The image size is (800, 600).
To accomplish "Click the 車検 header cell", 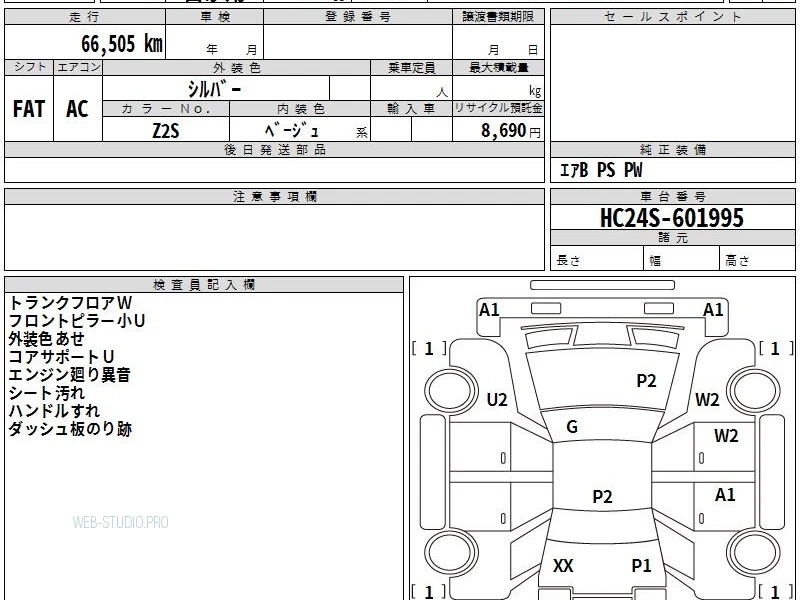I will pyautogui.click(x=215, y=17).
